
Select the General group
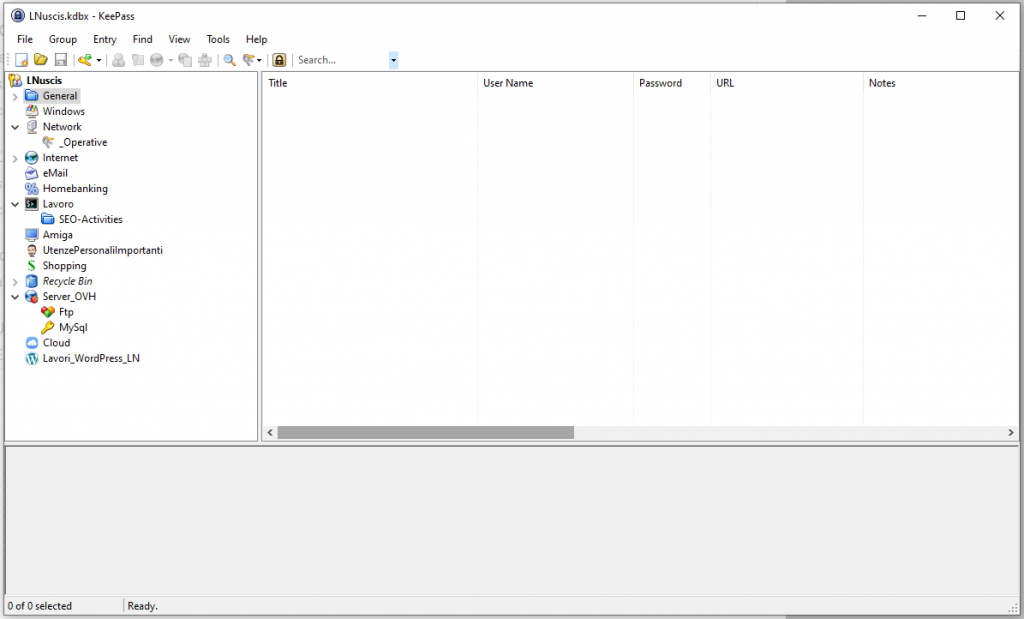pos(60,96)
